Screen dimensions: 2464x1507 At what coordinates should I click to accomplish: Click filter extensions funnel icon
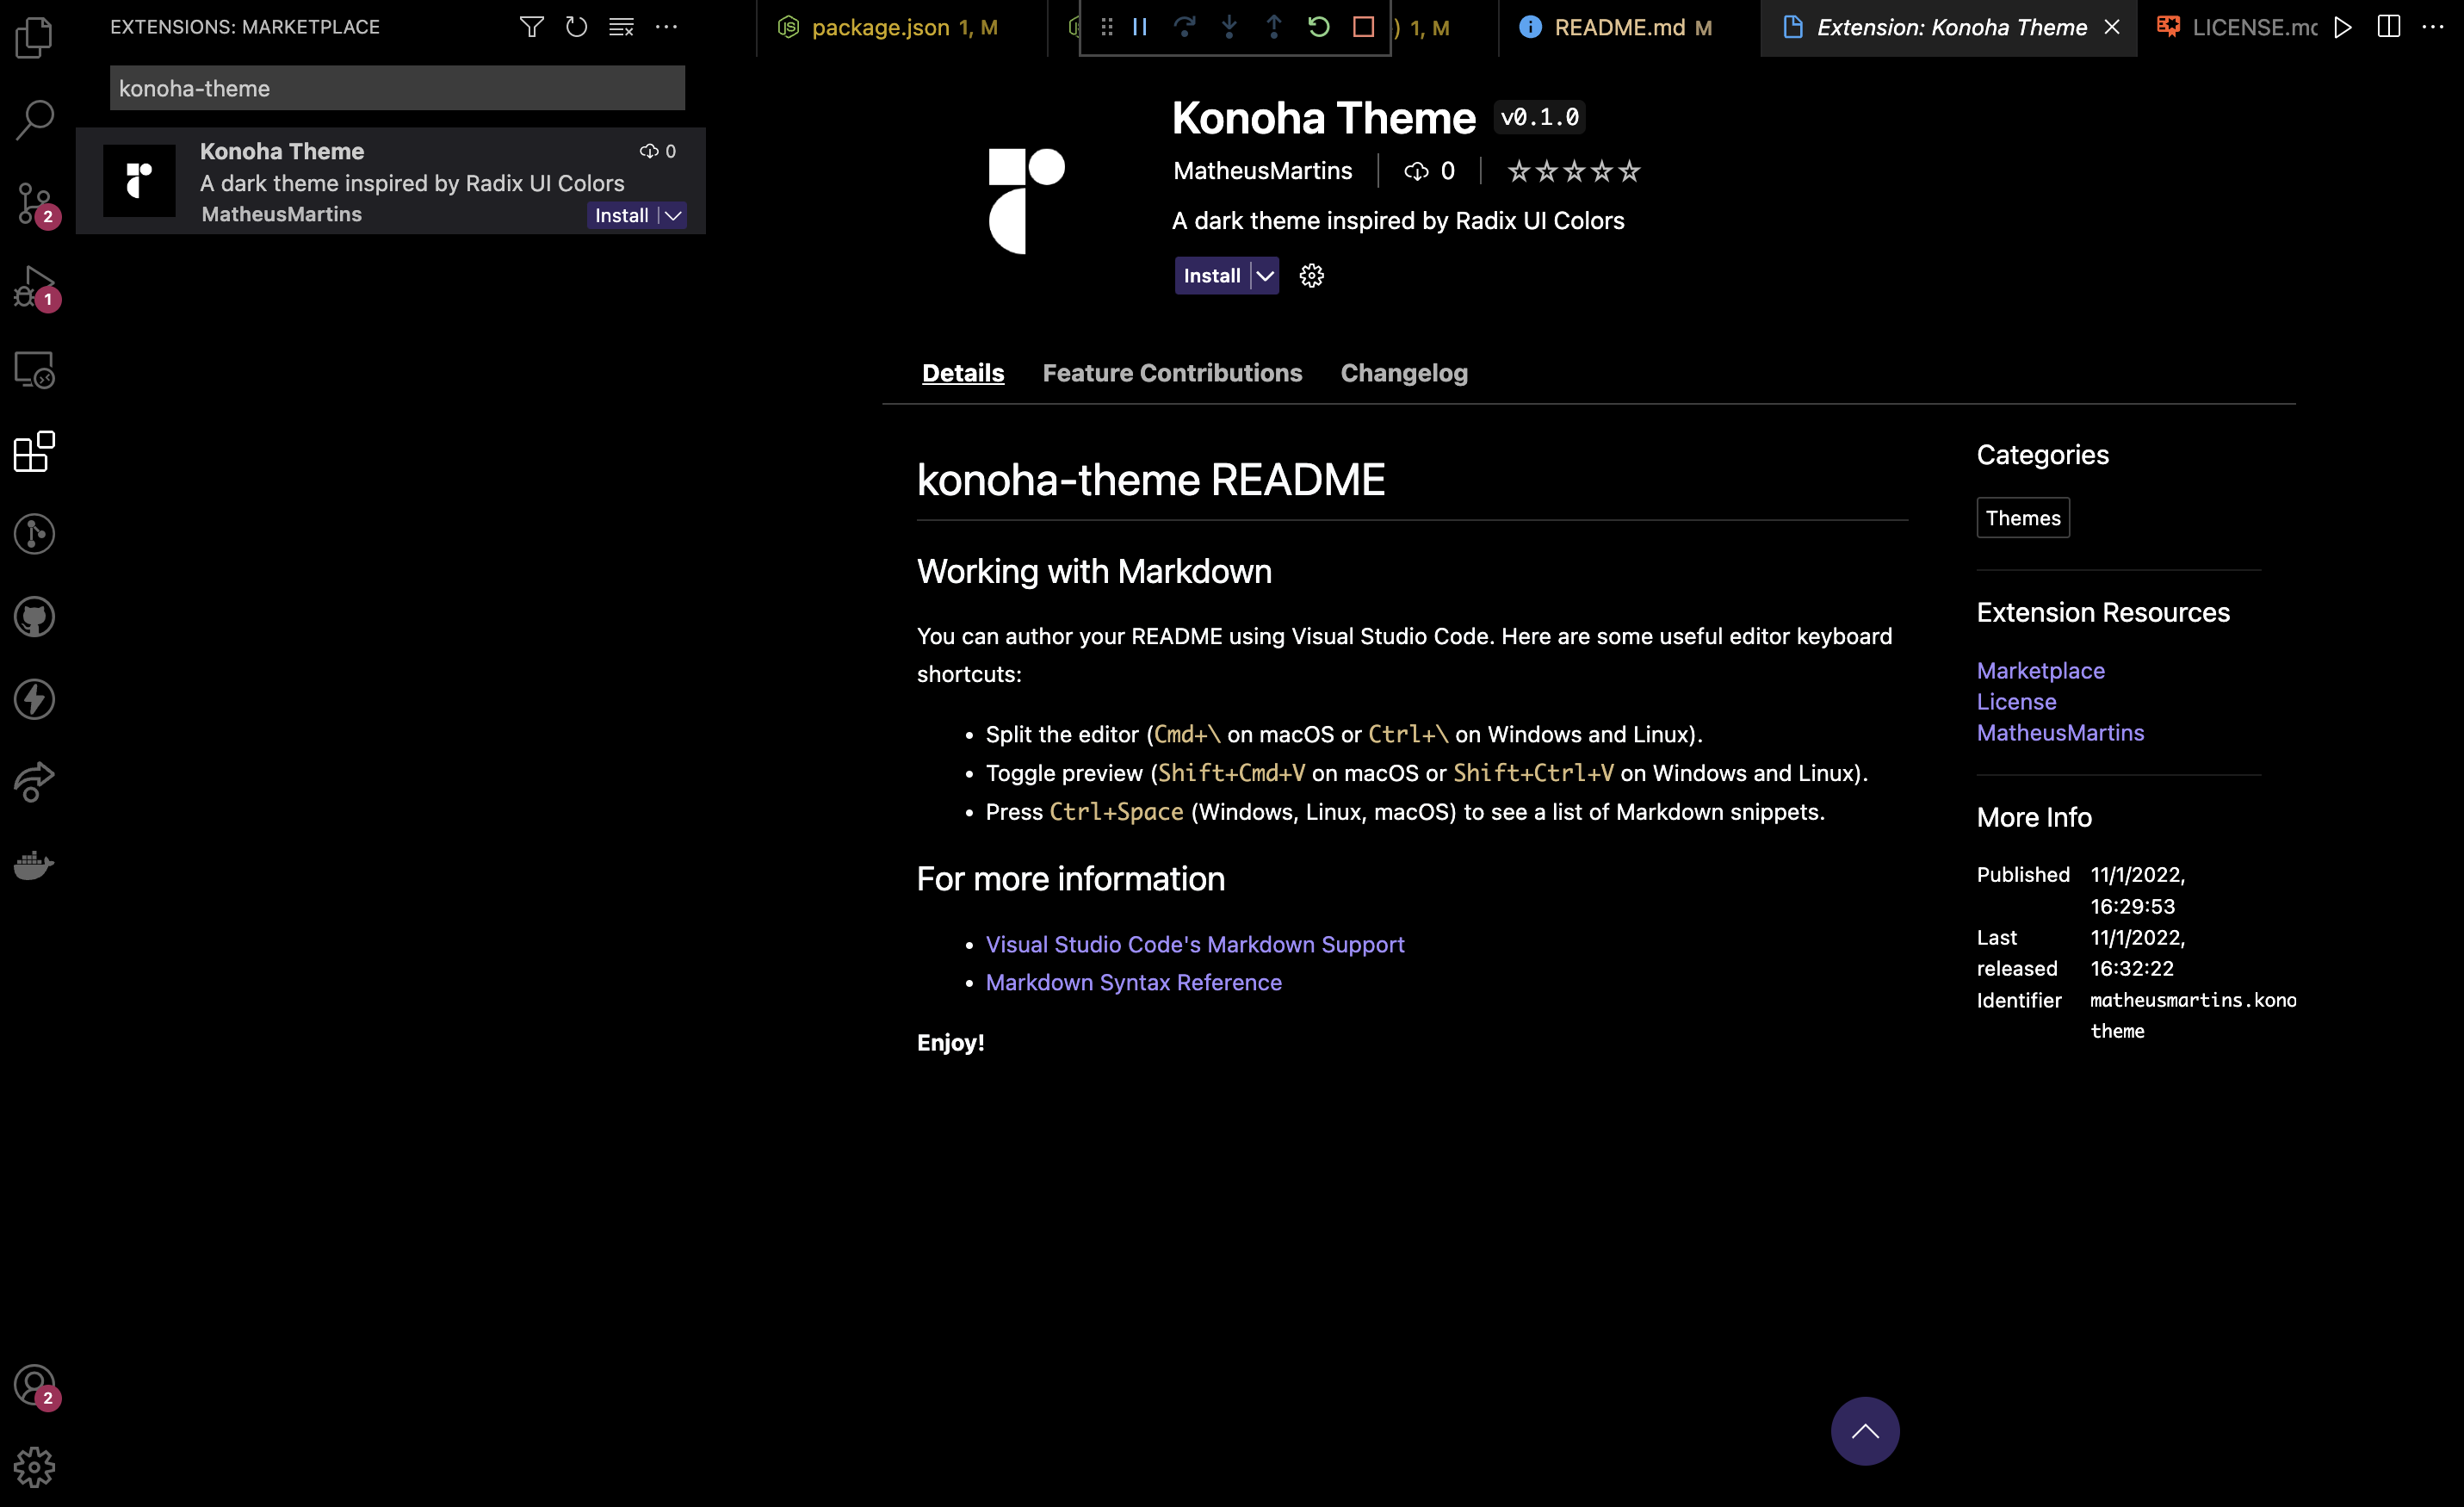click(532, 27)
